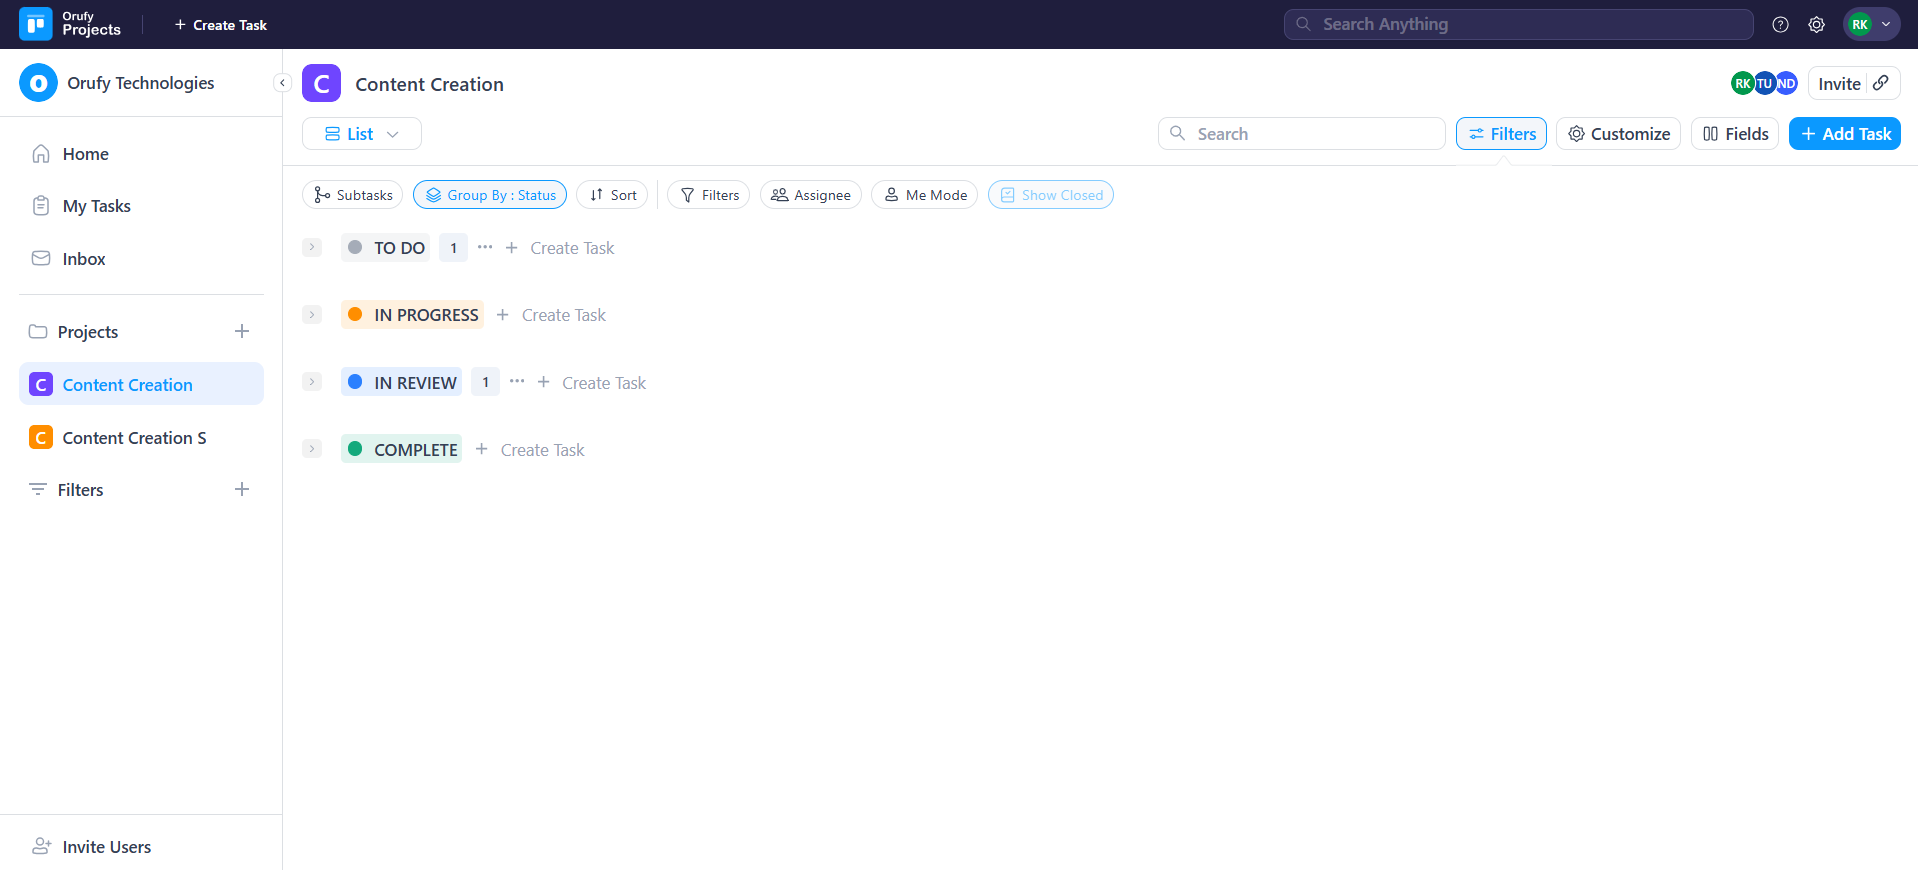Open Inbox from the sidebar
Screen dimensions: 1918x870
coord(84,259)
